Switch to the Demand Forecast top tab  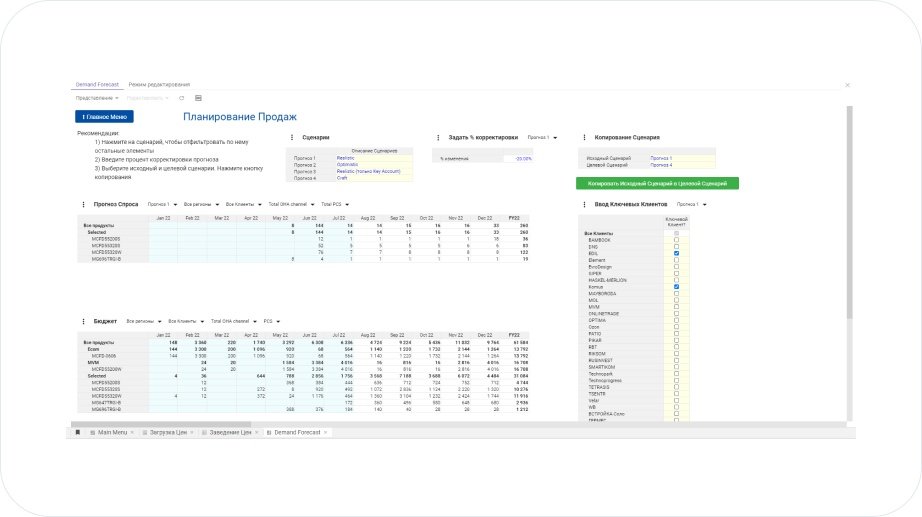coord(97,85)
